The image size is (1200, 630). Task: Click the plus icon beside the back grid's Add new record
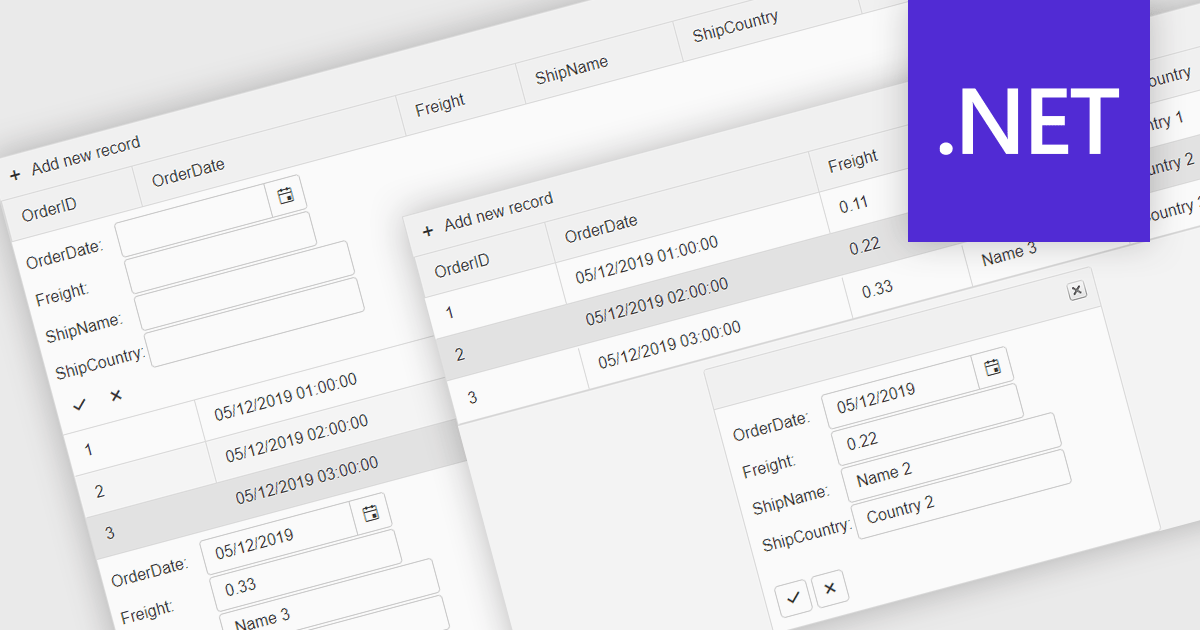coord(15,175)
